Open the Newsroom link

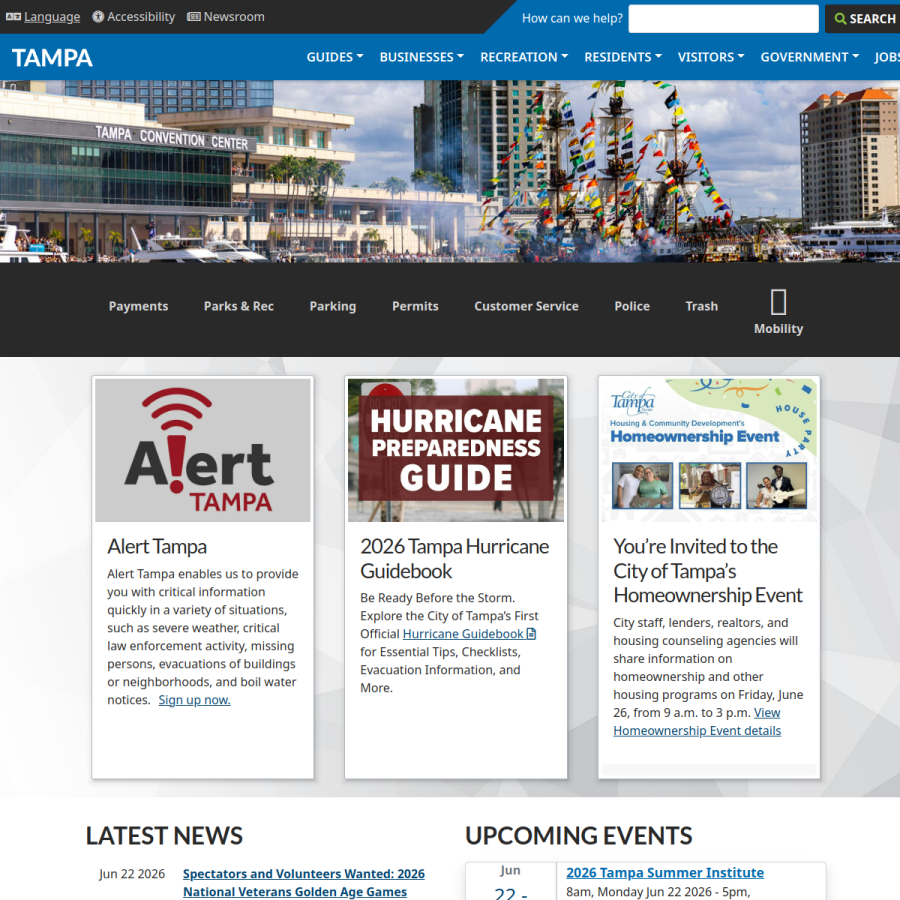click(234, 17)
